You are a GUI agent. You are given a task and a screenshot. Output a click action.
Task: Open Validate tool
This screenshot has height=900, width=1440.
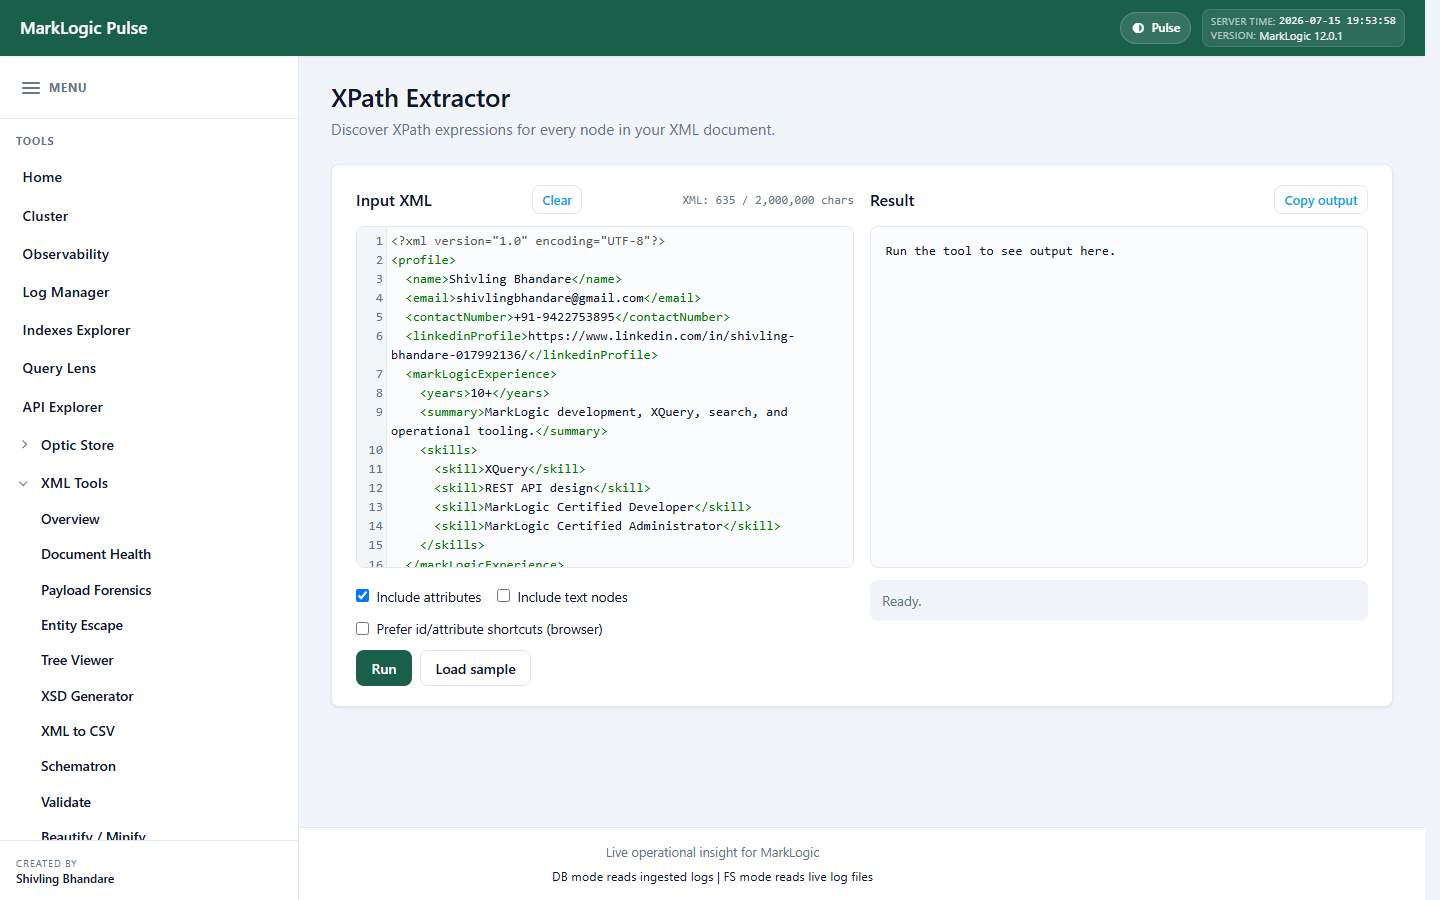(x=66, y=802)
